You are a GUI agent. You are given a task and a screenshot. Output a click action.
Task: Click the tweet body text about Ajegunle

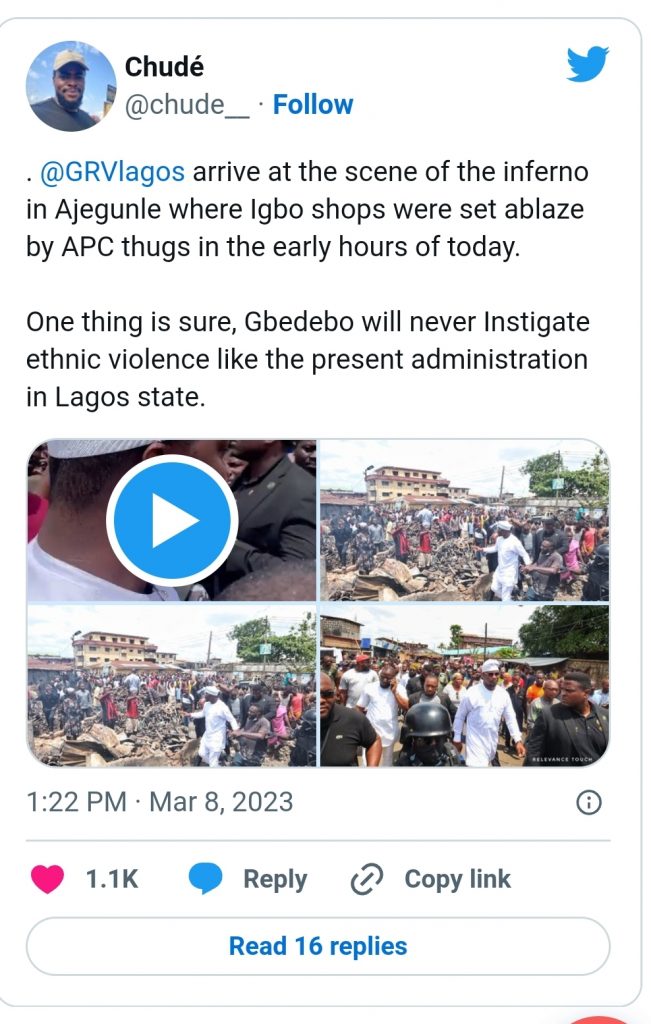coord(300,210)
